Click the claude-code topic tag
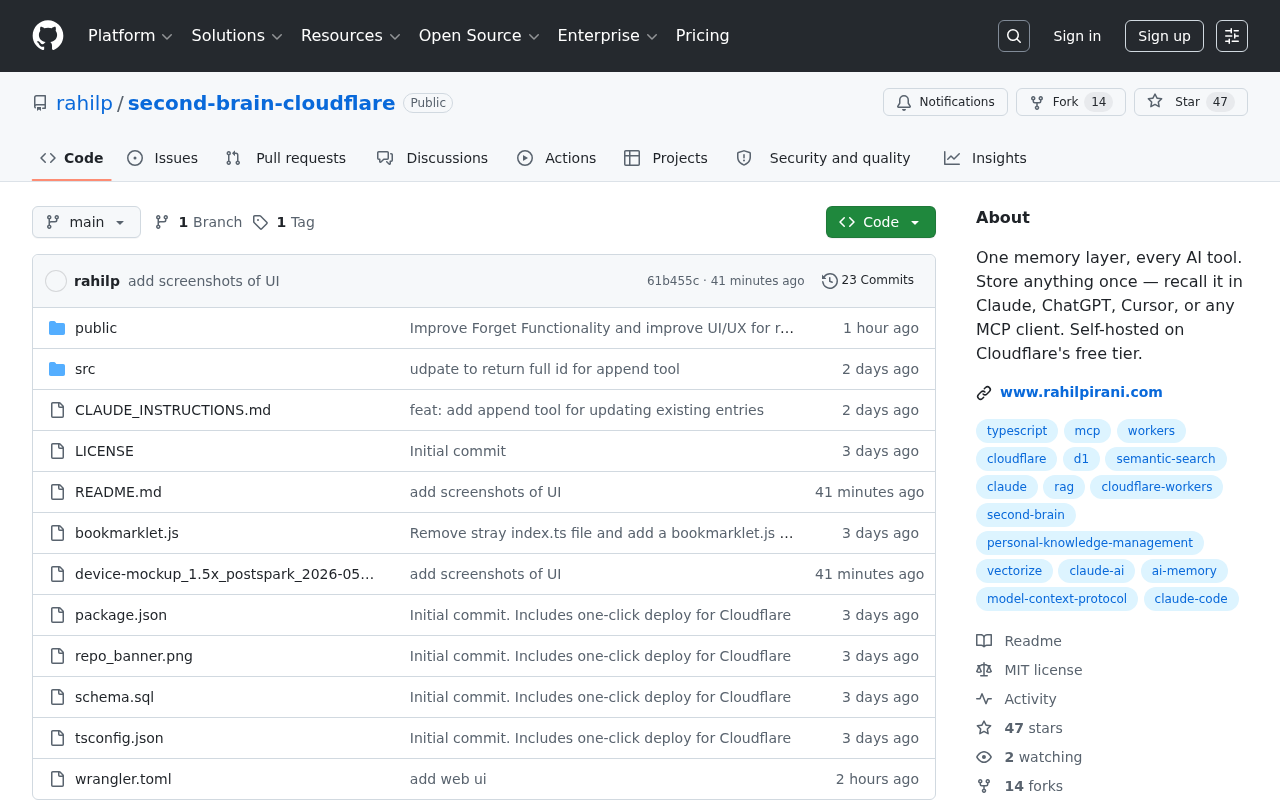Viewport: 1280px width, 800px height. [1191, 599]
